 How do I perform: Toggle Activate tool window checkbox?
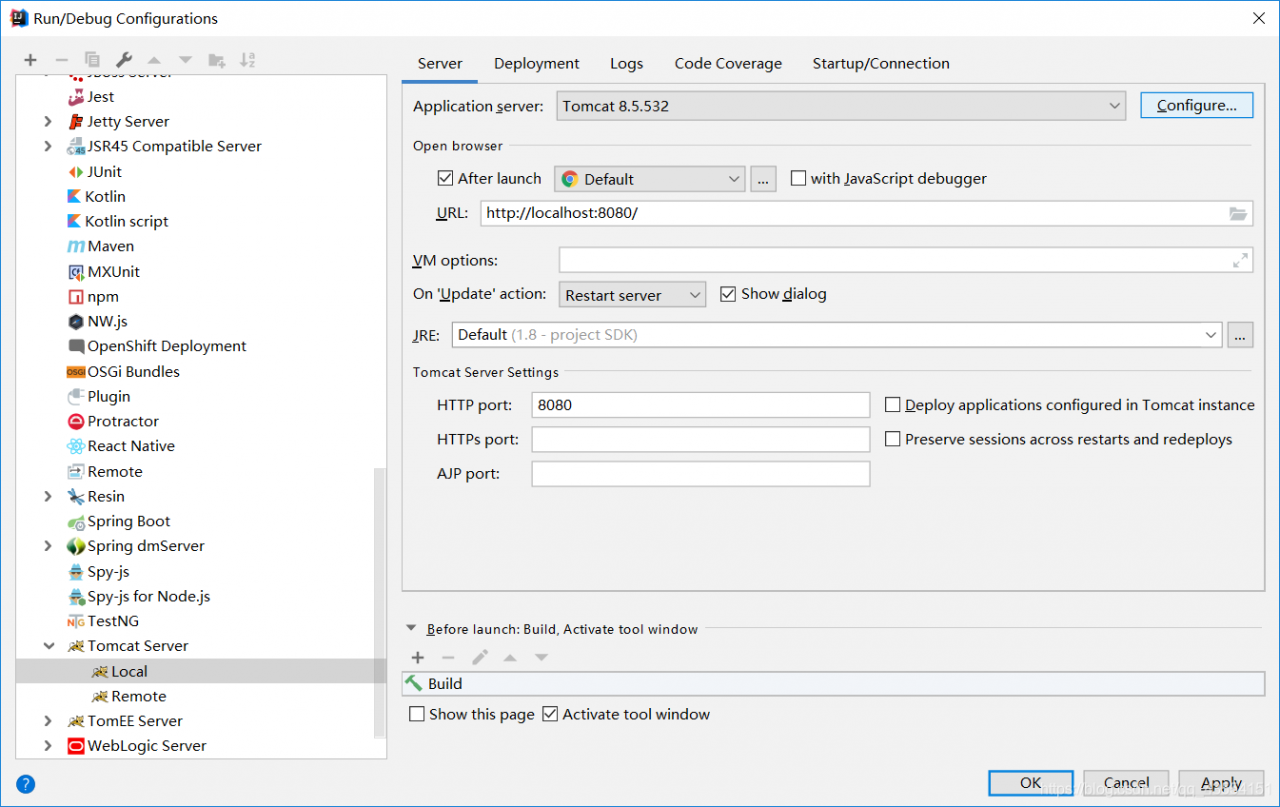[x=550, y=714]
